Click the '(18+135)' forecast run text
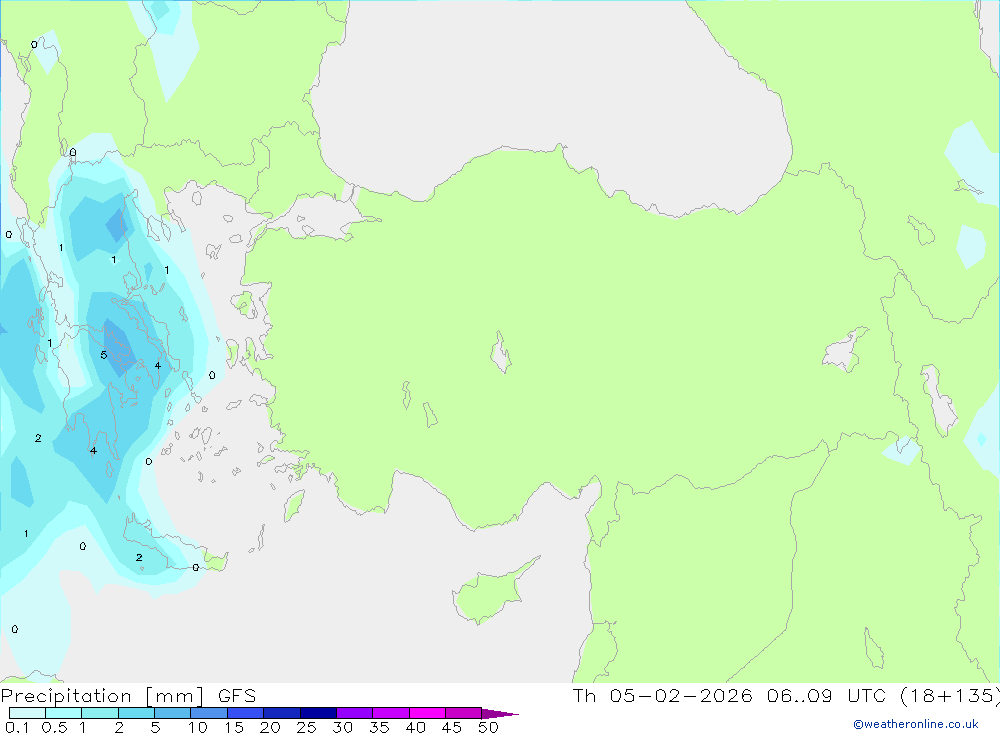Screen dimensions: 1000x733 950,696
